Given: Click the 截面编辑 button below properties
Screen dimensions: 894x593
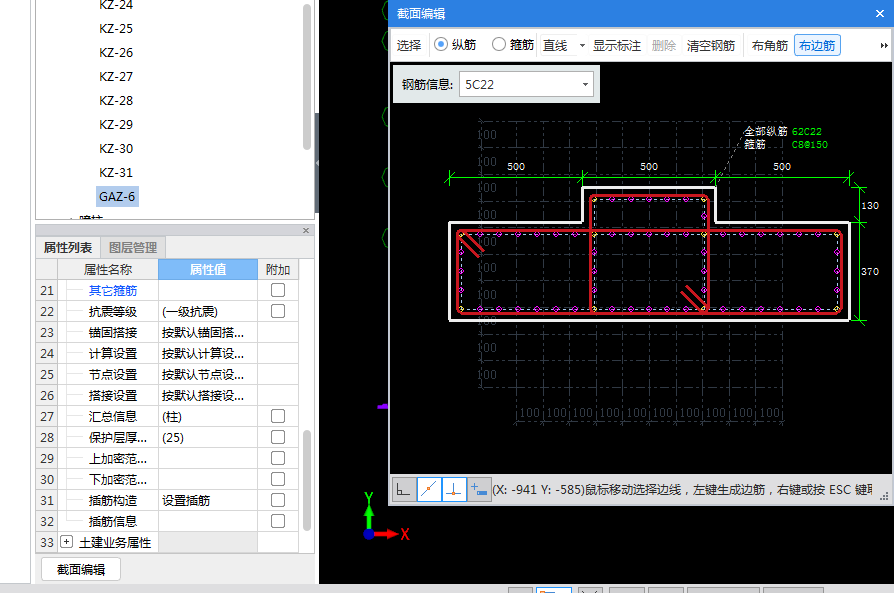Looking at the screenshot, I should pos(81,569).
